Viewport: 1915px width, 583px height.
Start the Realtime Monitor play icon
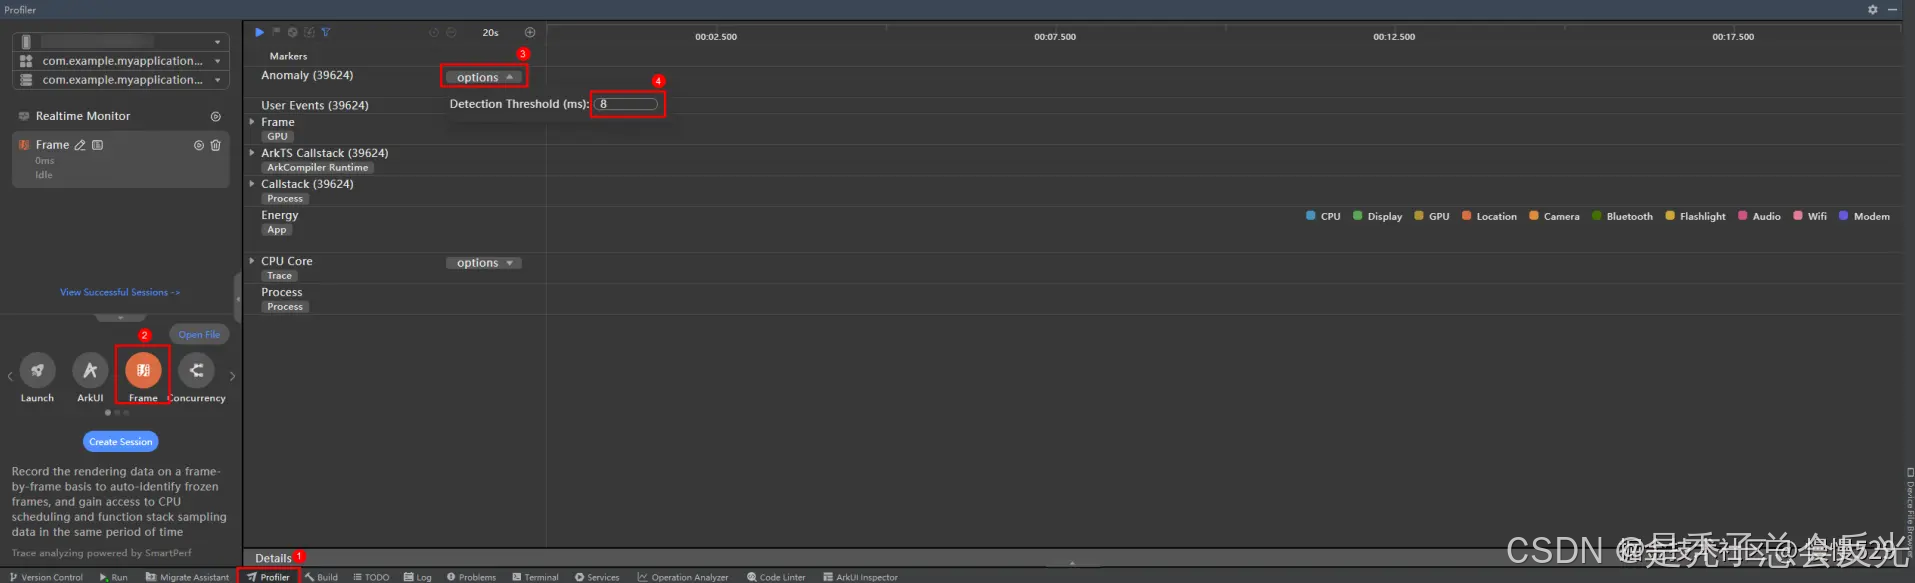215,116
